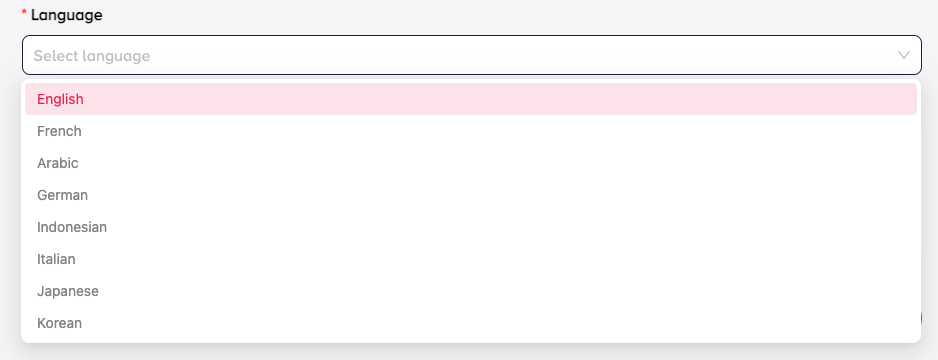This screenshot has width=938, height=360.
Task: Choose English from the language list
Action: click(x=471, y=99)
